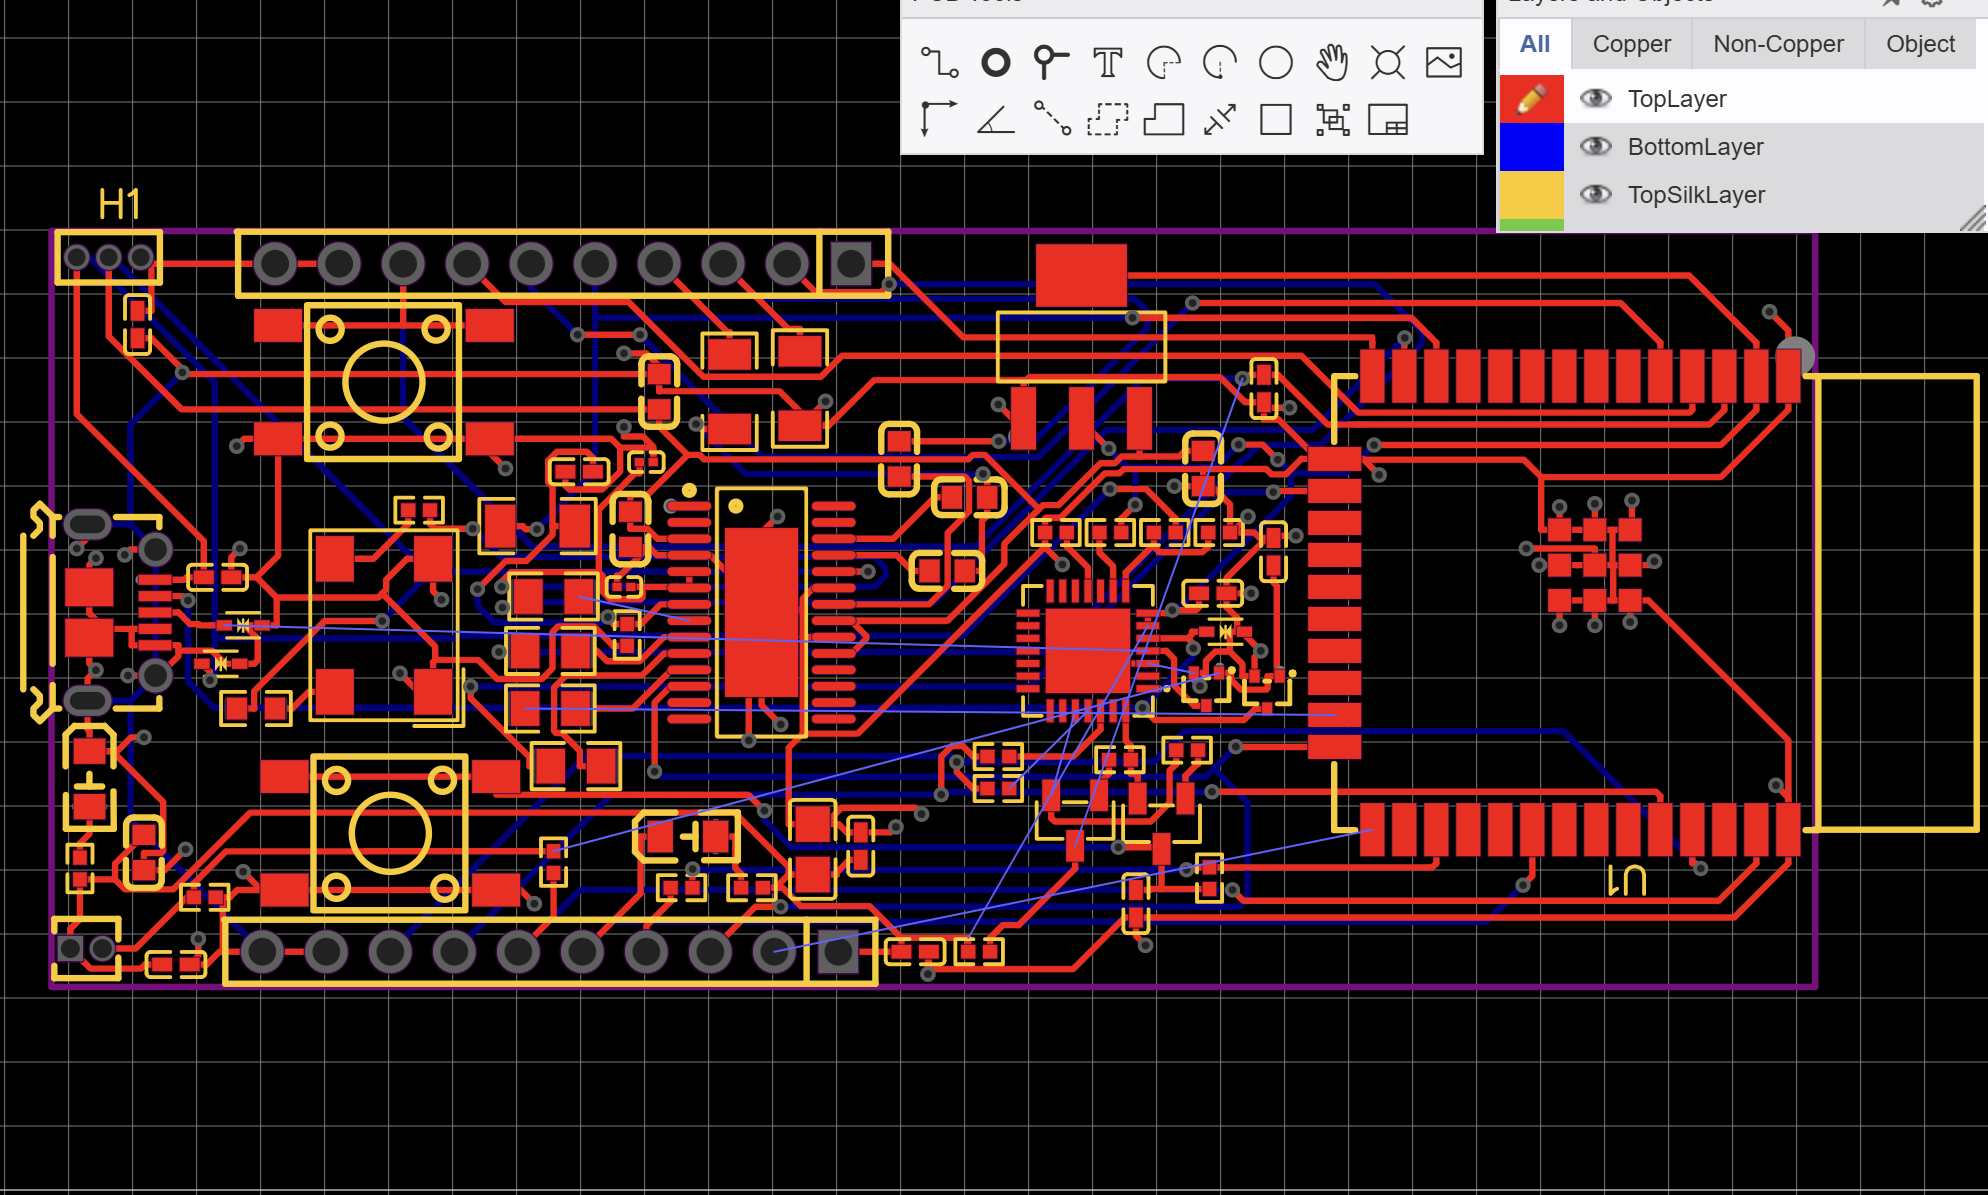
Task: Click the H1 designator label on the board
Action: point(119,205)
